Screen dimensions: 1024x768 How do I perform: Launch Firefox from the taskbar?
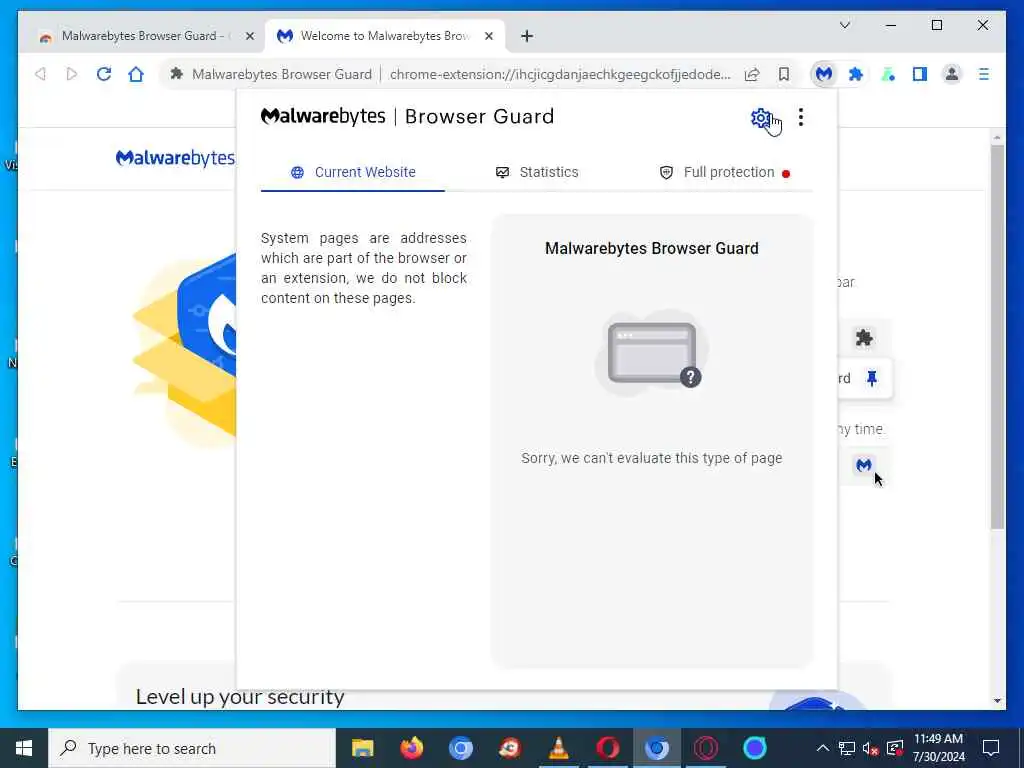click(x=411, y=748)
